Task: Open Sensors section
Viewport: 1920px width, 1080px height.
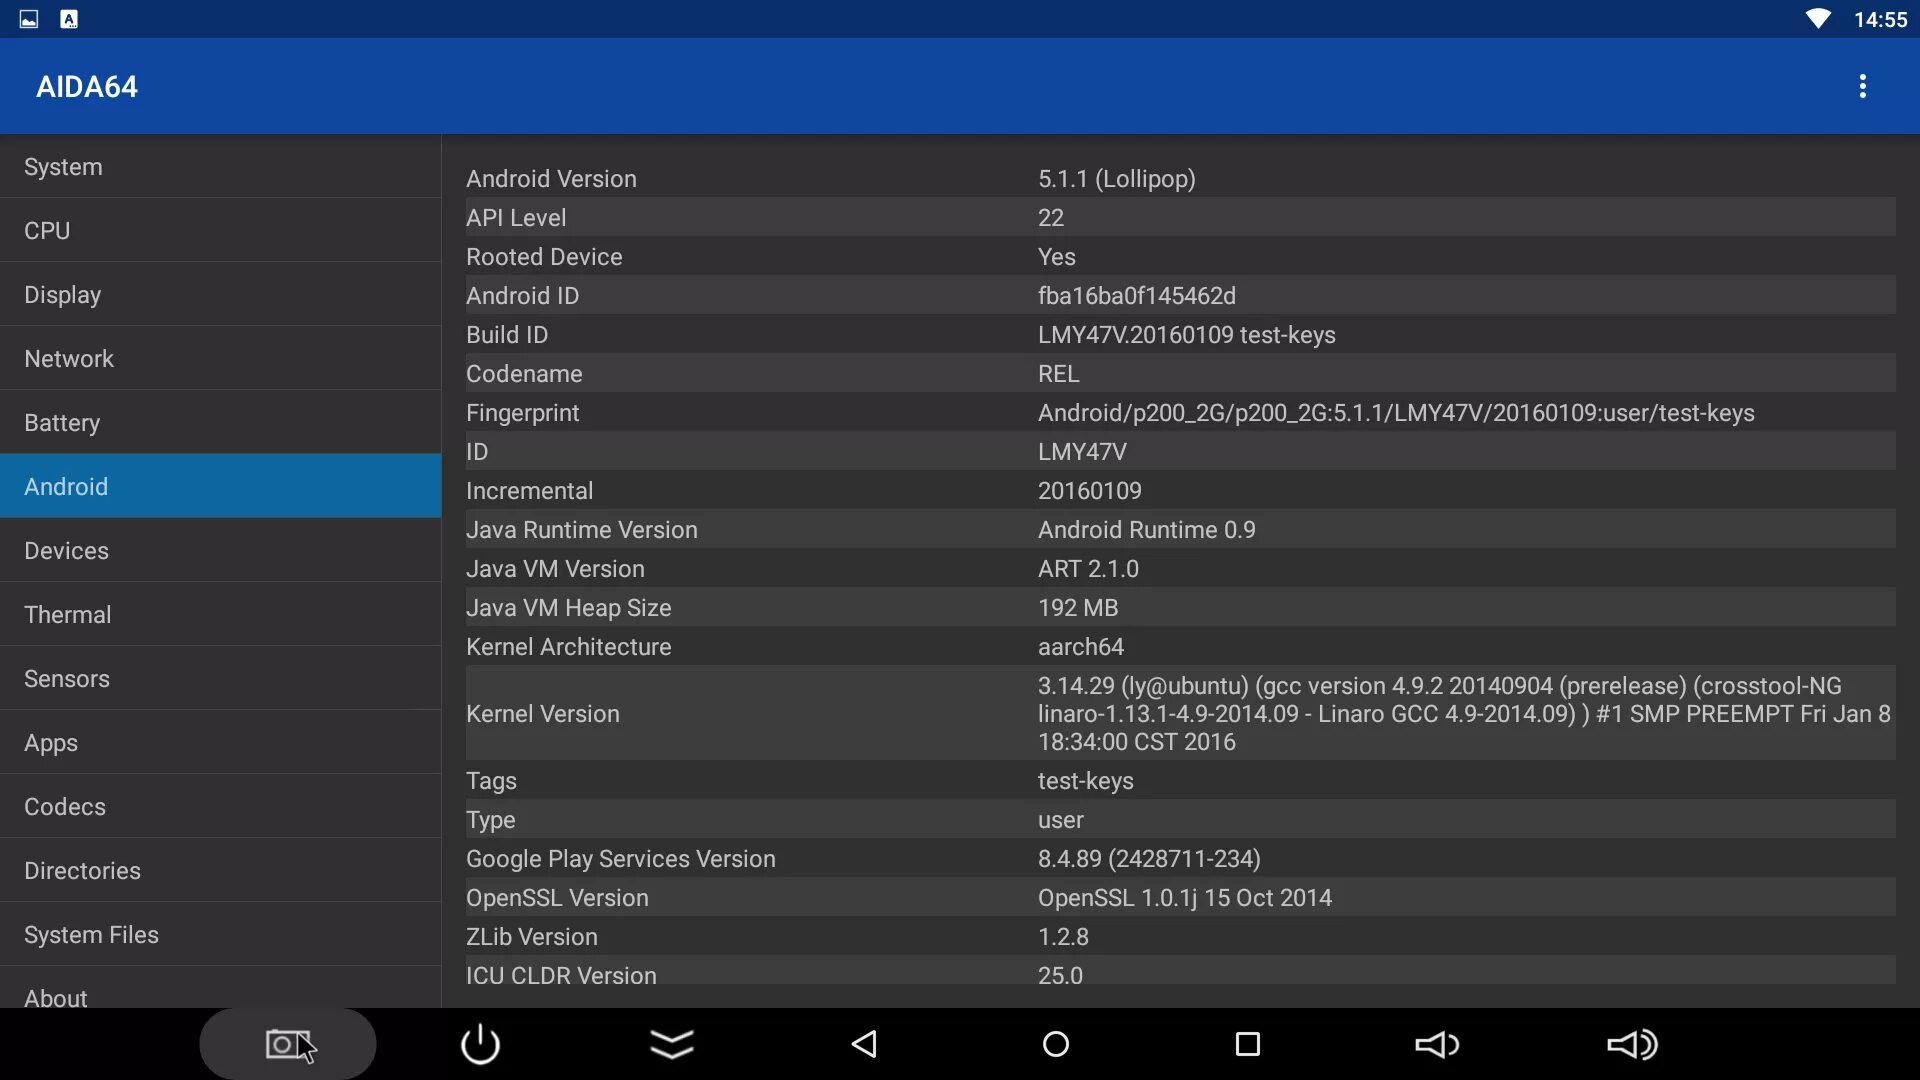Action: pos(66,678)
